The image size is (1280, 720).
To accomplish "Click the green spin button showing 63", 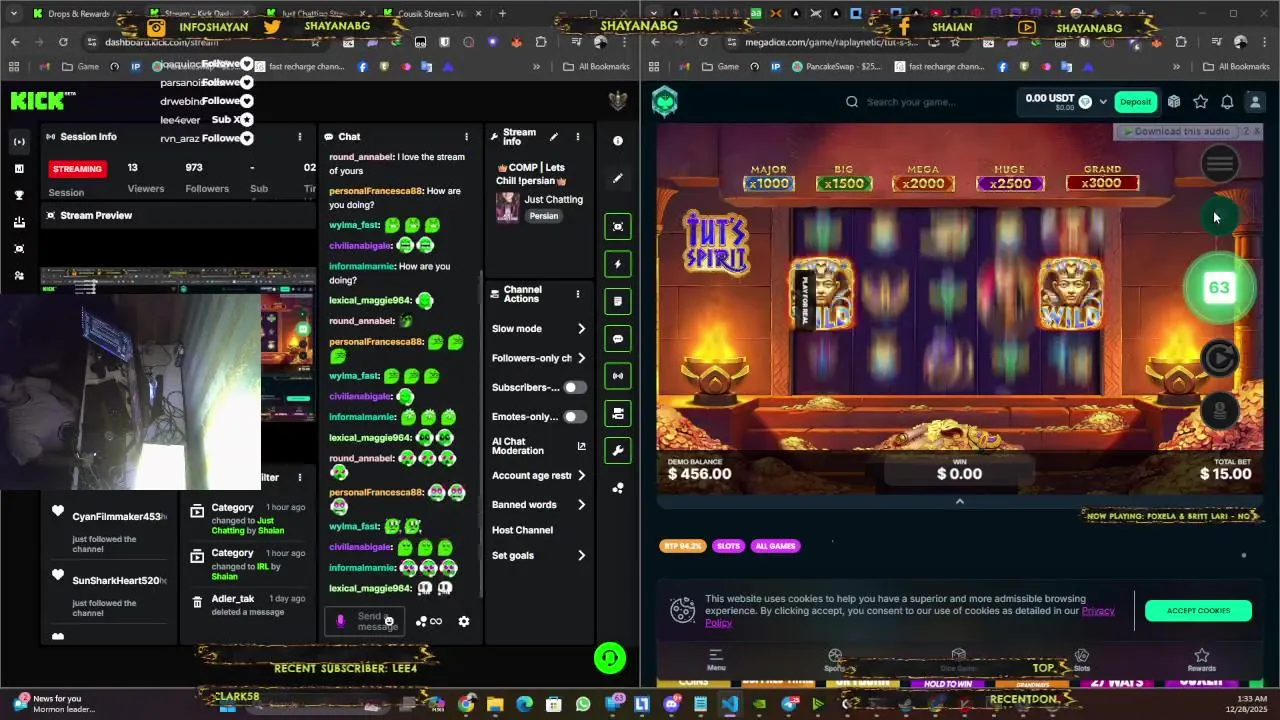I will point(1219,288).
